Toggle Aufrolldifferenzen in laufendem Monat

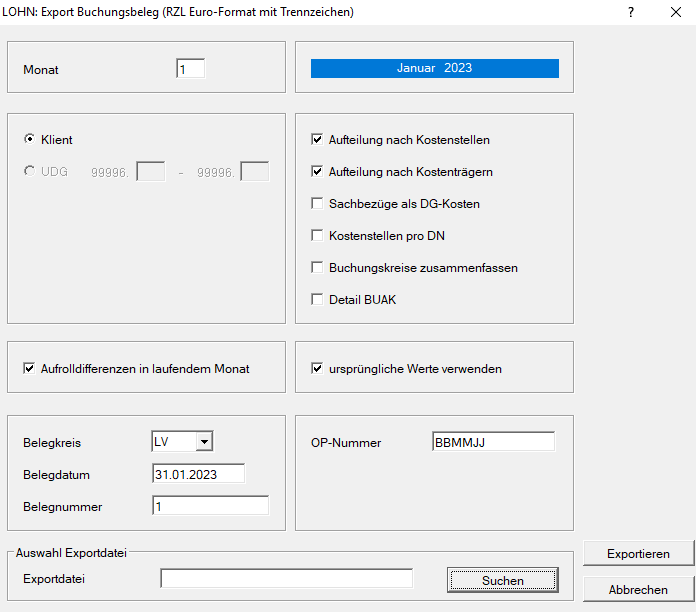coord(29,369)
